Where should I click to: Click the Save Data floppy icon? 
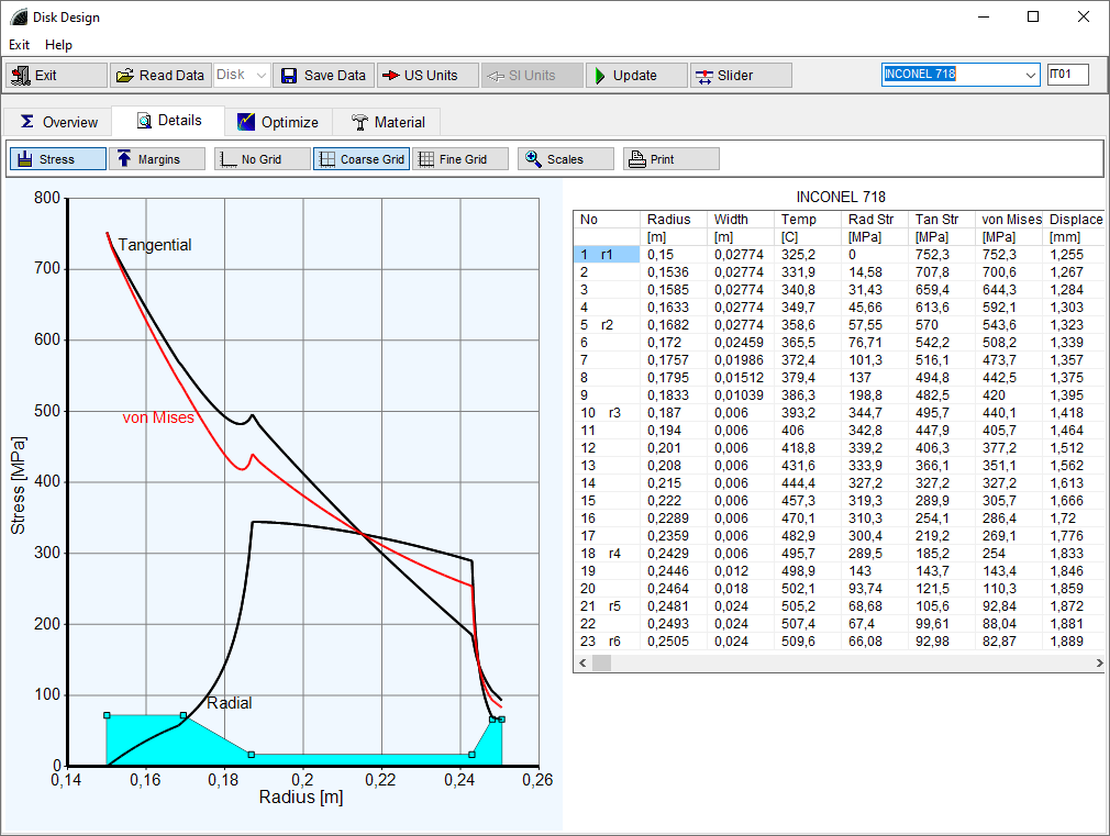click(x=289, y=76)
